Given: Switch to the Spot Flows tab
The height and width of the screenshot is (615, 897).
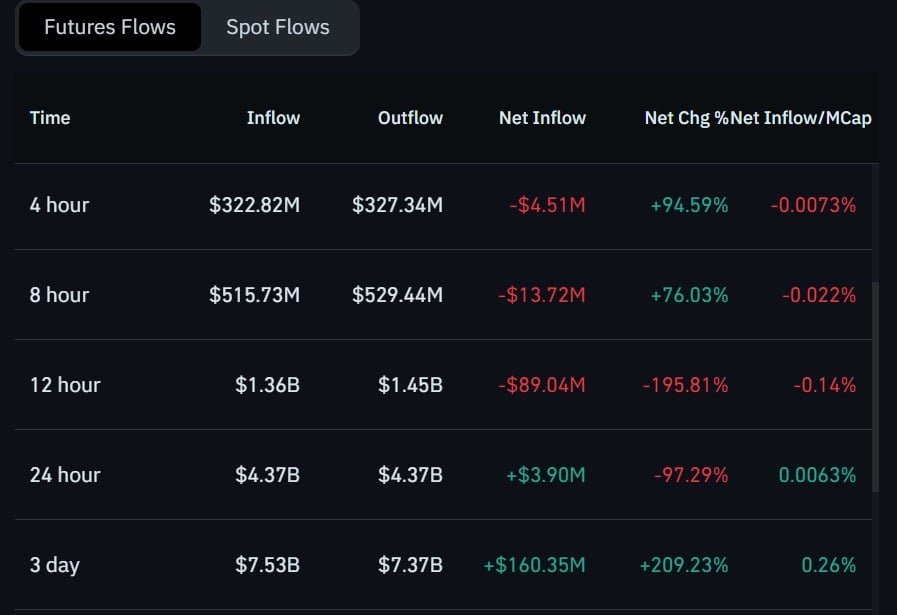Looking at the screenshot, I should click(277, 27).
